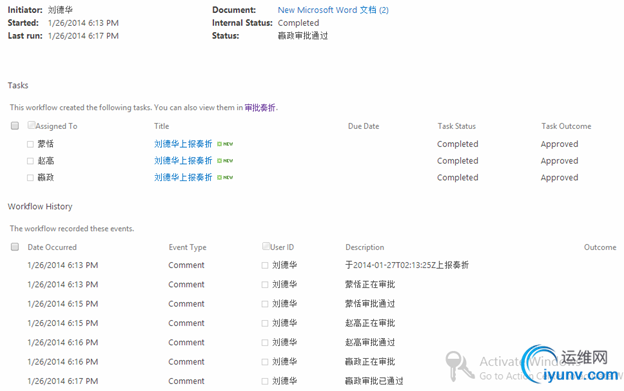Open the 嬴政 row 刘德华上报奏折 task
Screen dimensions: 624x391
183,177
